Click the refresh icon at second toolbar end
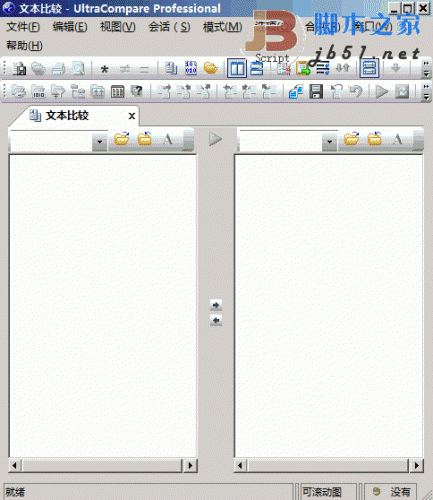 coord(402,91)
